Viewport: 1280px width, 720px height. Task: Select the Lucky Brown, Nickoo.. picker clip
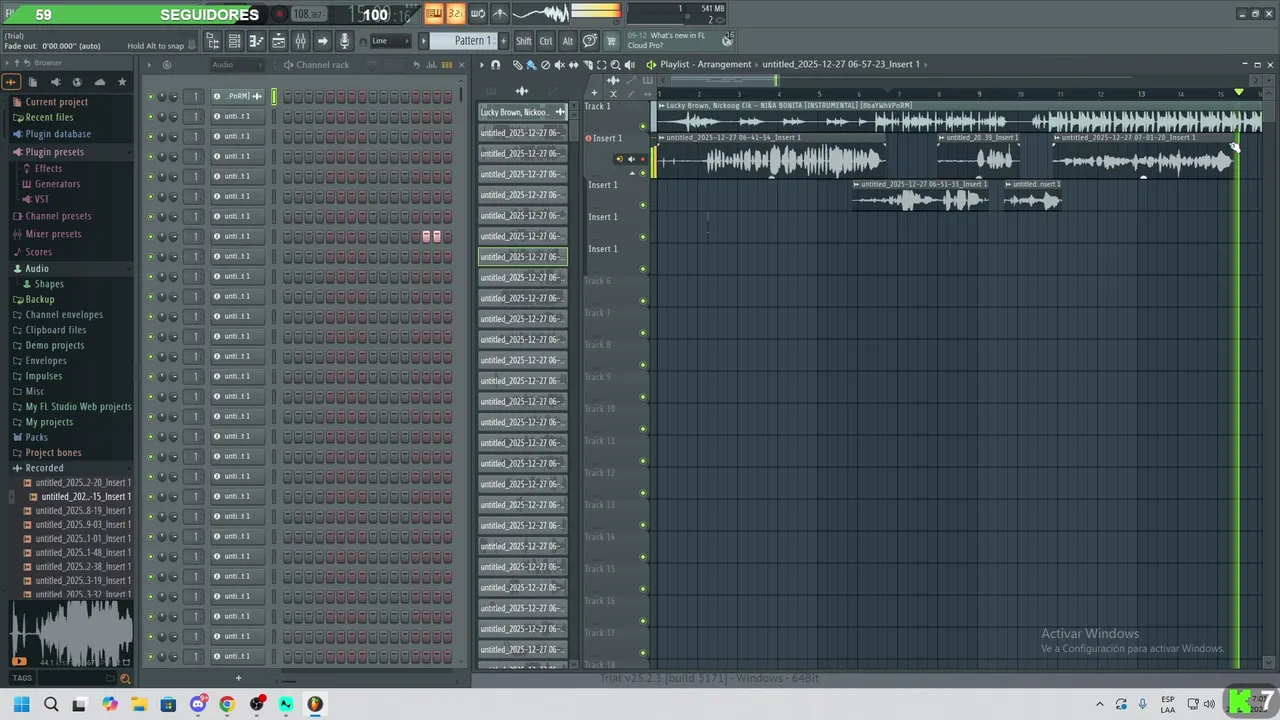(522, 112)
